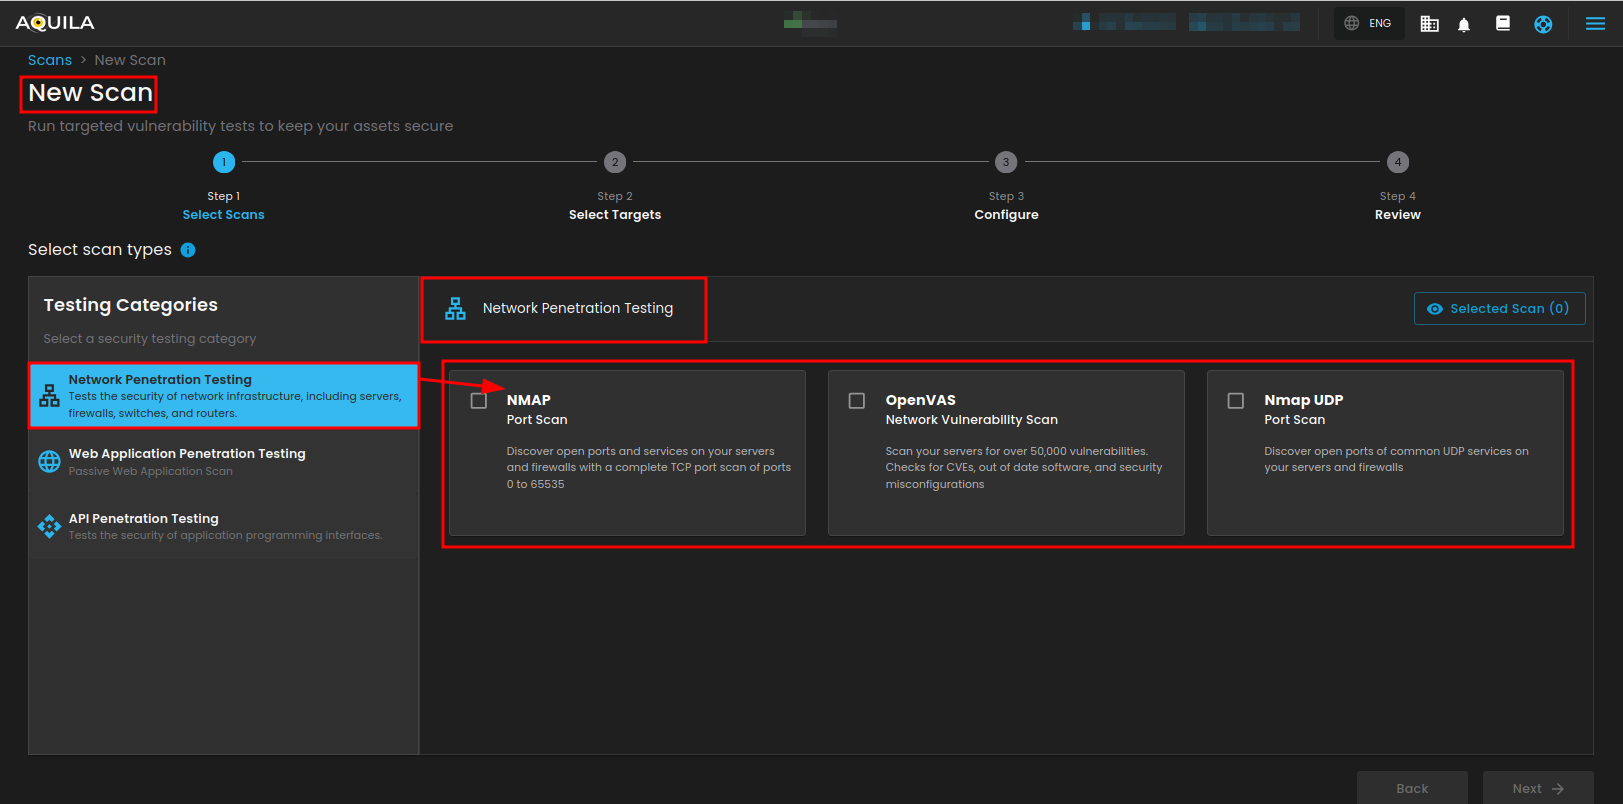Enable the OpenVAS vulnerability scan checkbox
Viewport: 1623px width, 804px height.
857,401
